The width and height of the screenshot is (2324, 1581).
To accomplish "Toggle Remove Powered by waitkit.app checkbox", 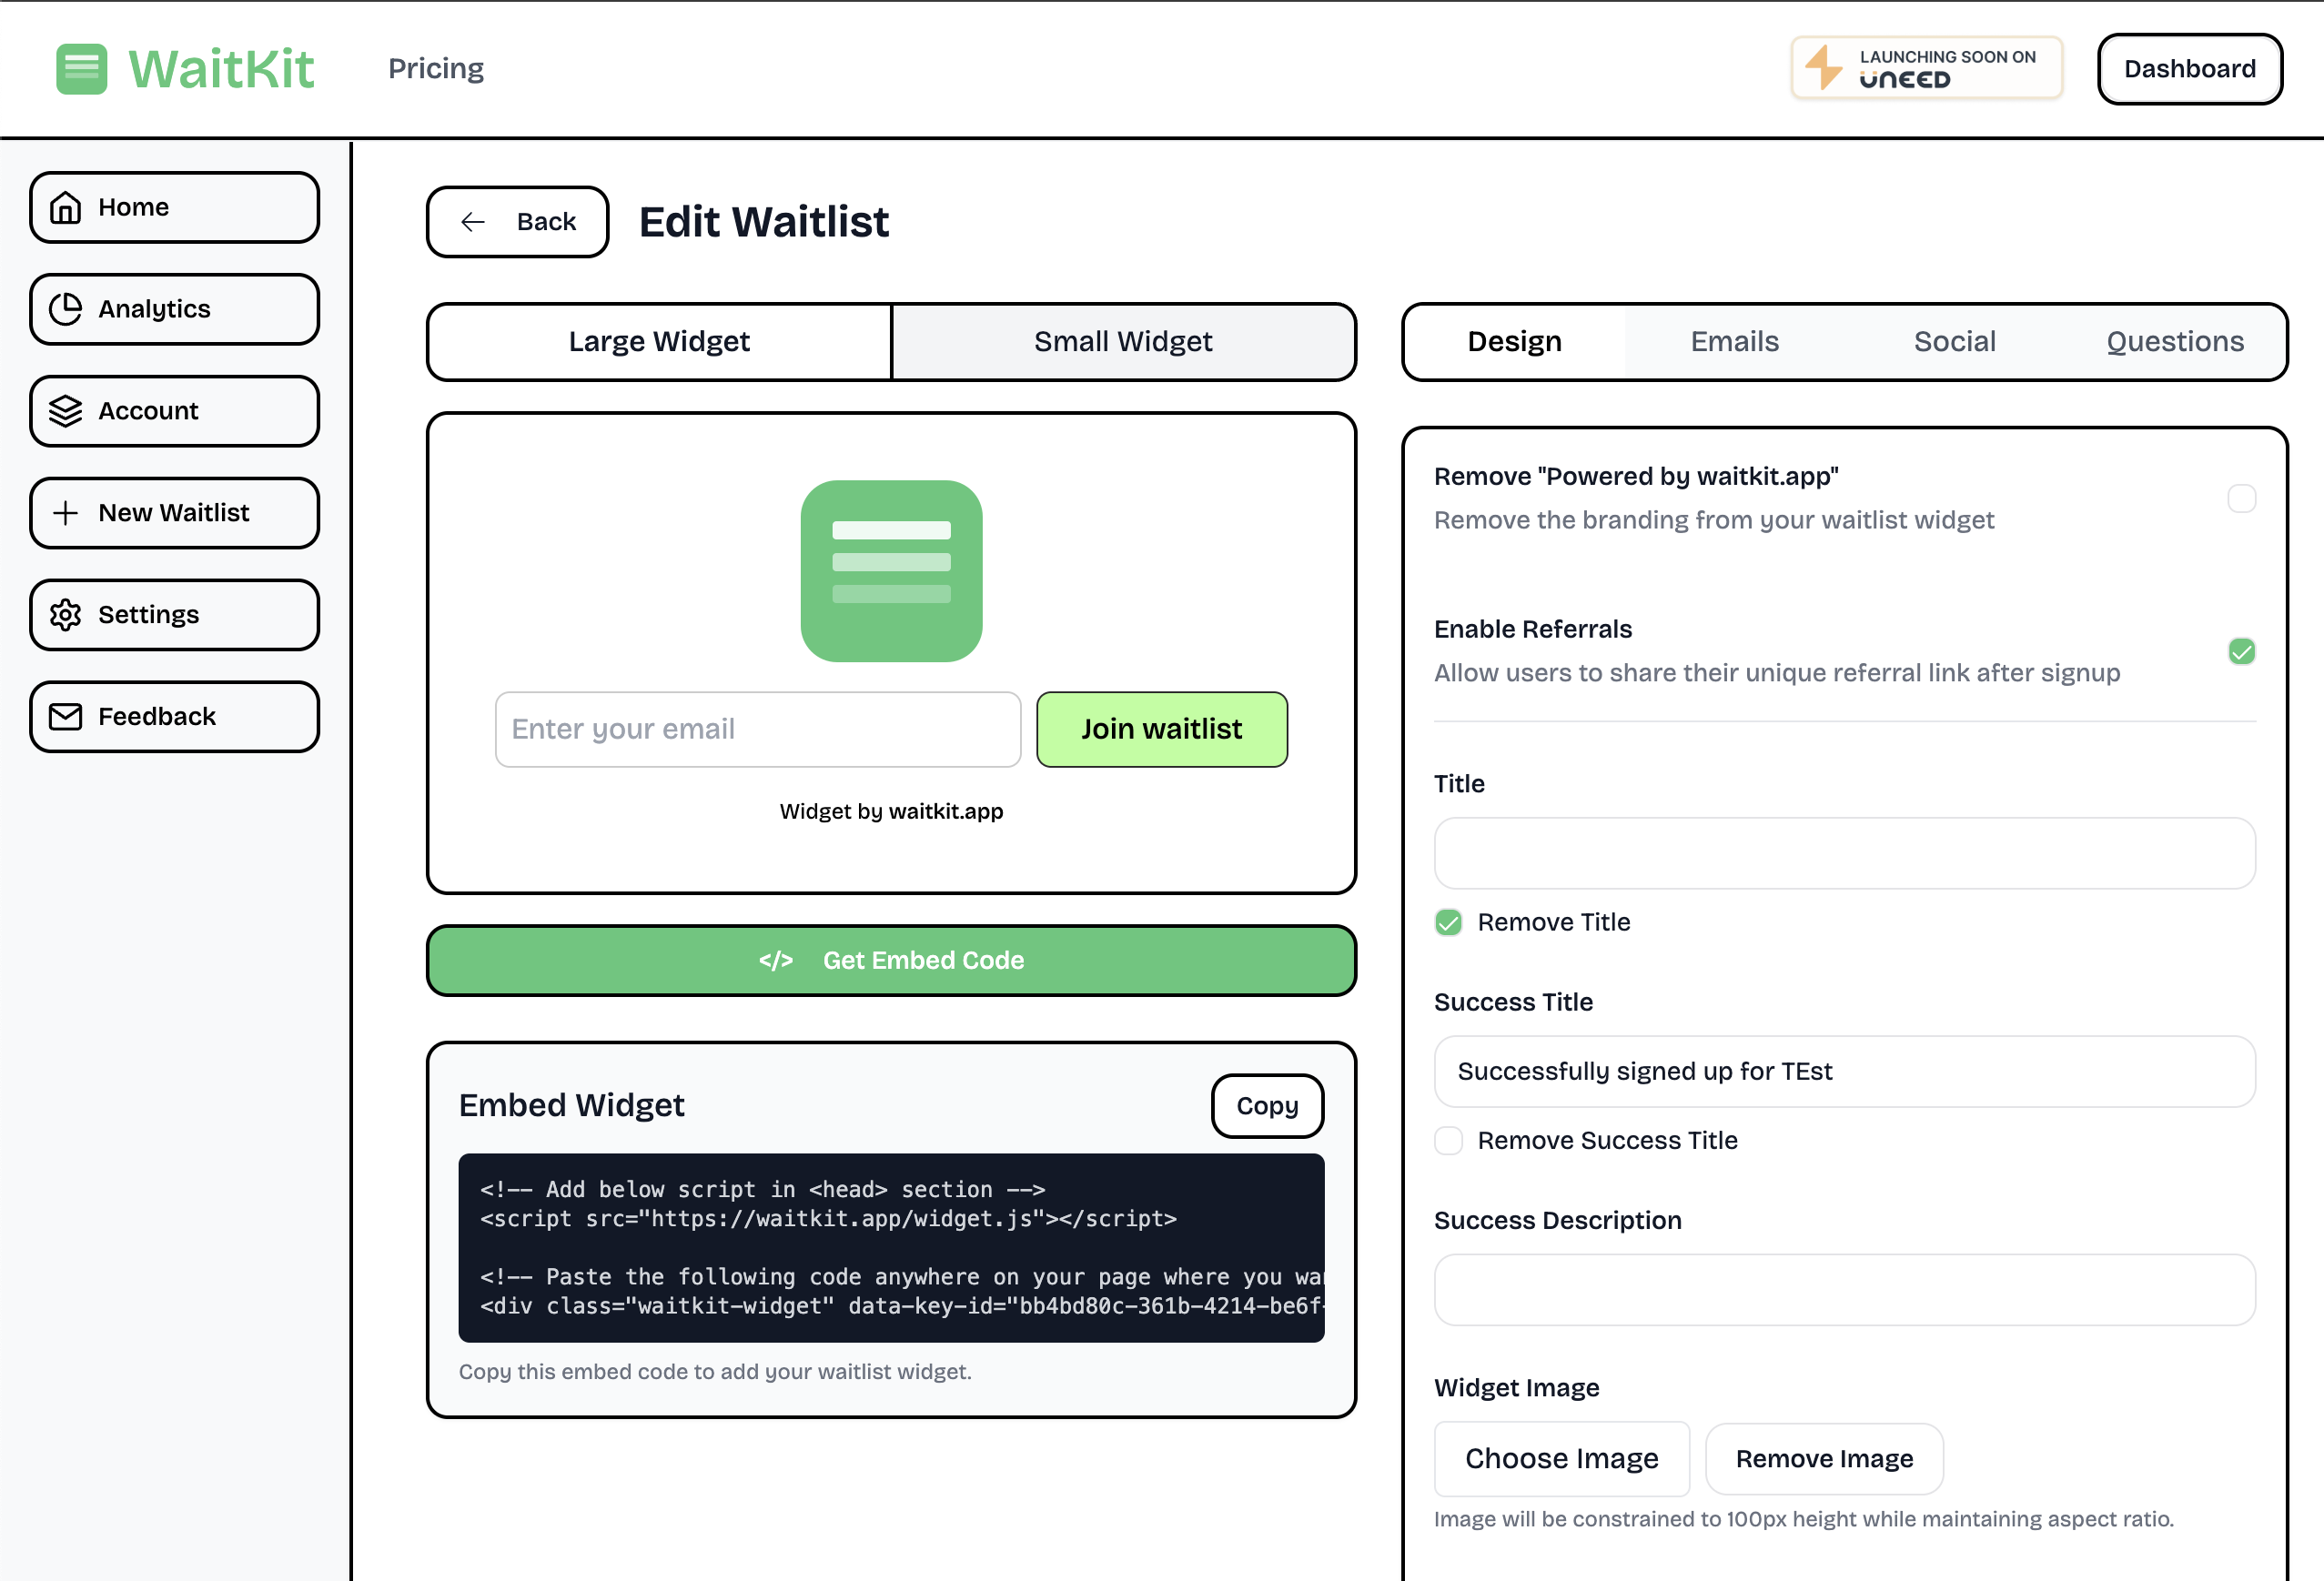I will pos(2241,498).
